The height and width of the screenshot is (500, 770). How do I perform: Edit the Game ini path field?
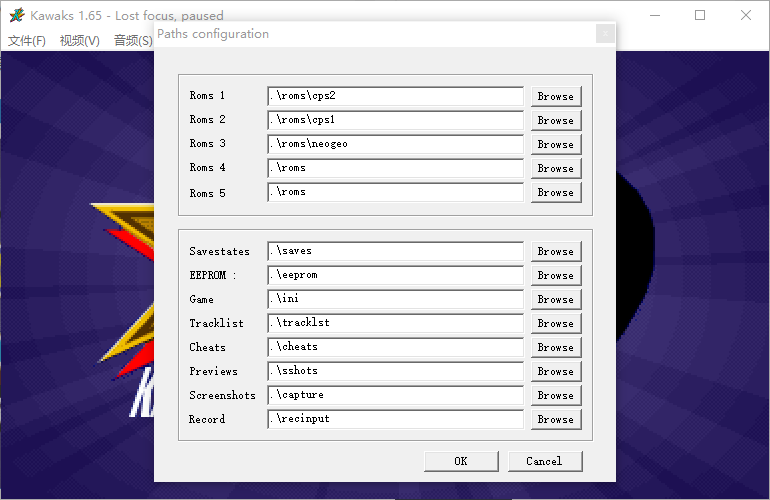coord(395,300)
